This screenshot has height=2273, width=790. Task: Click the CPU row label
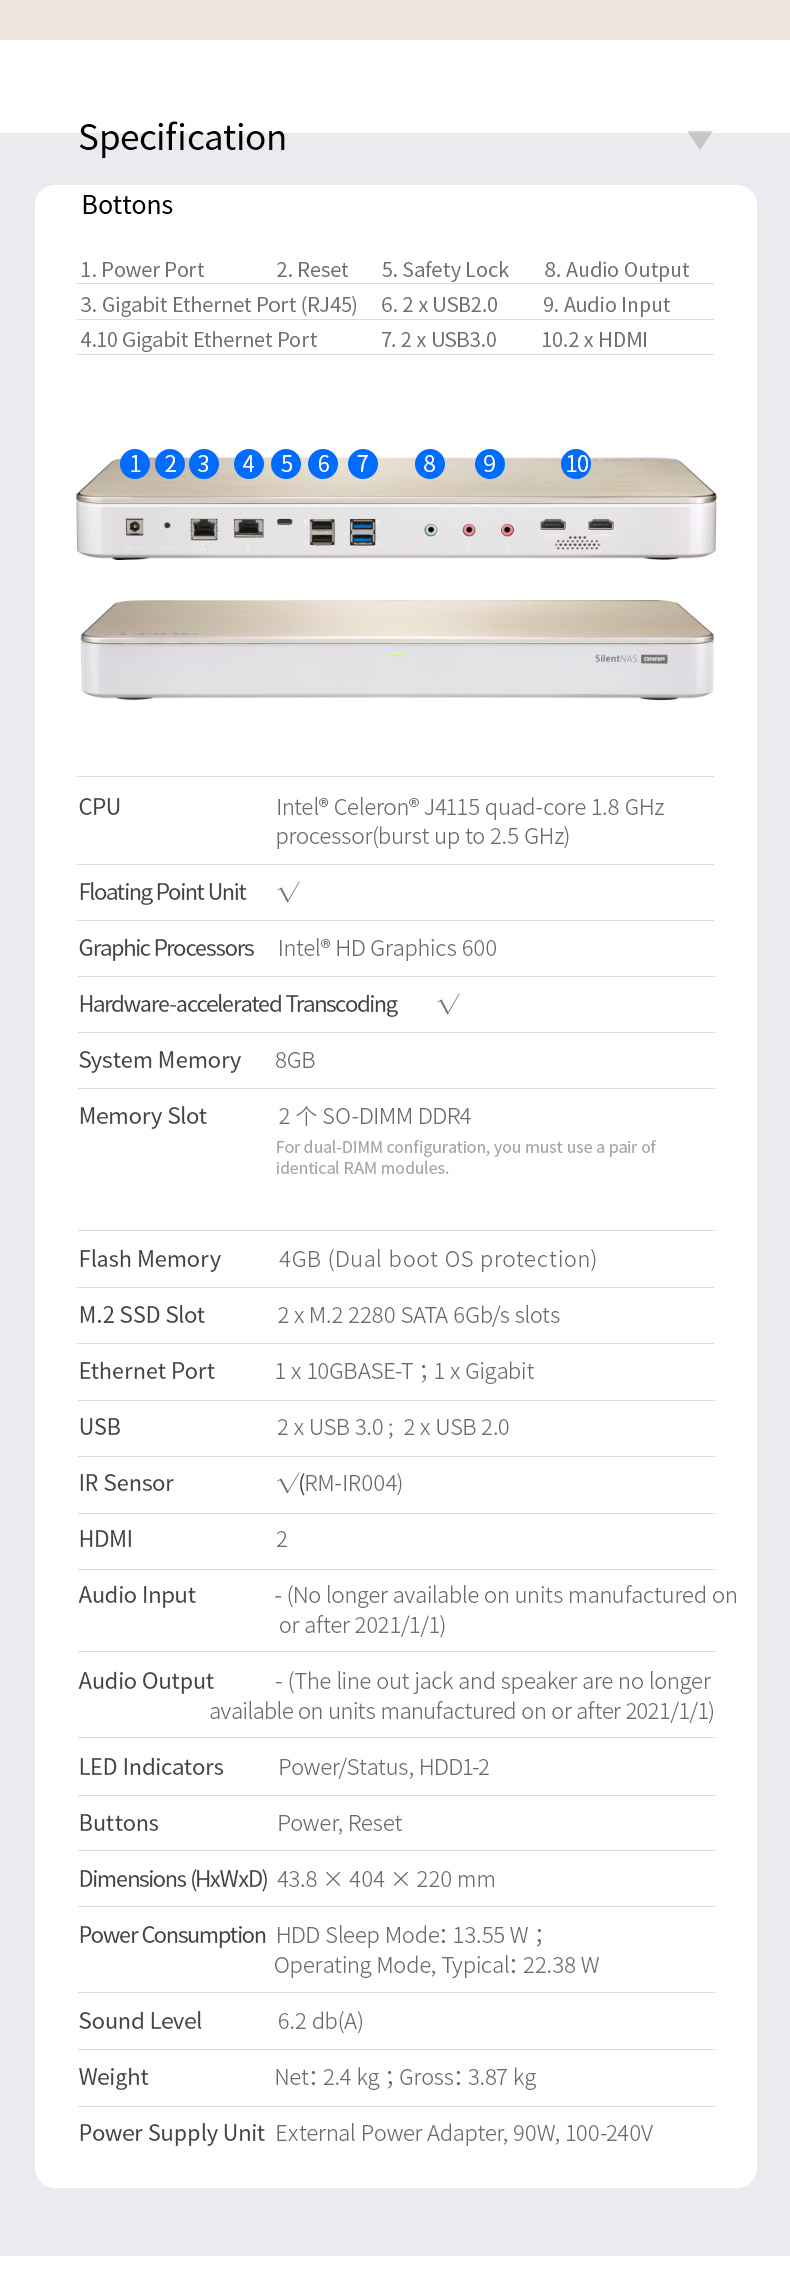[x=100, y=807]
